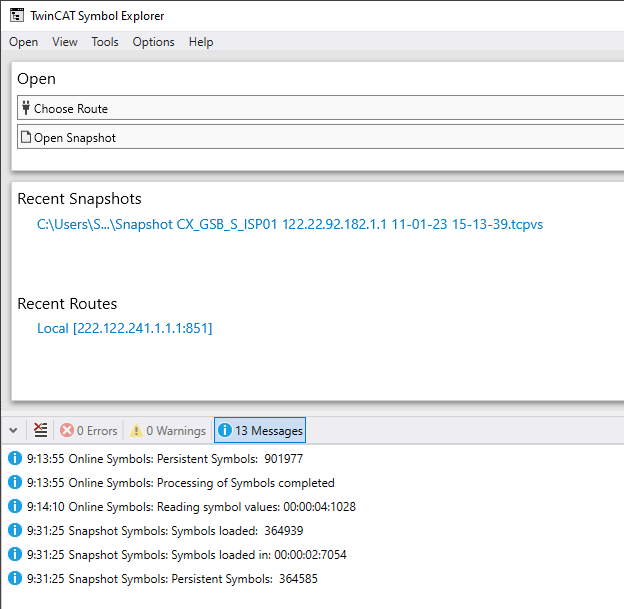Select message Persistent Symbols: 364585

172,578
